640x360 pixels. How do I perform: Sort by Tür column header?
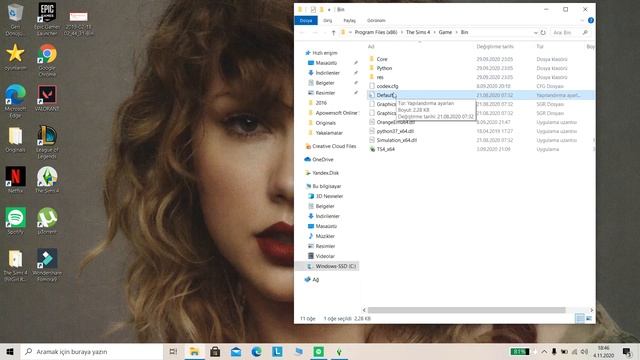[x=540, y=47]
